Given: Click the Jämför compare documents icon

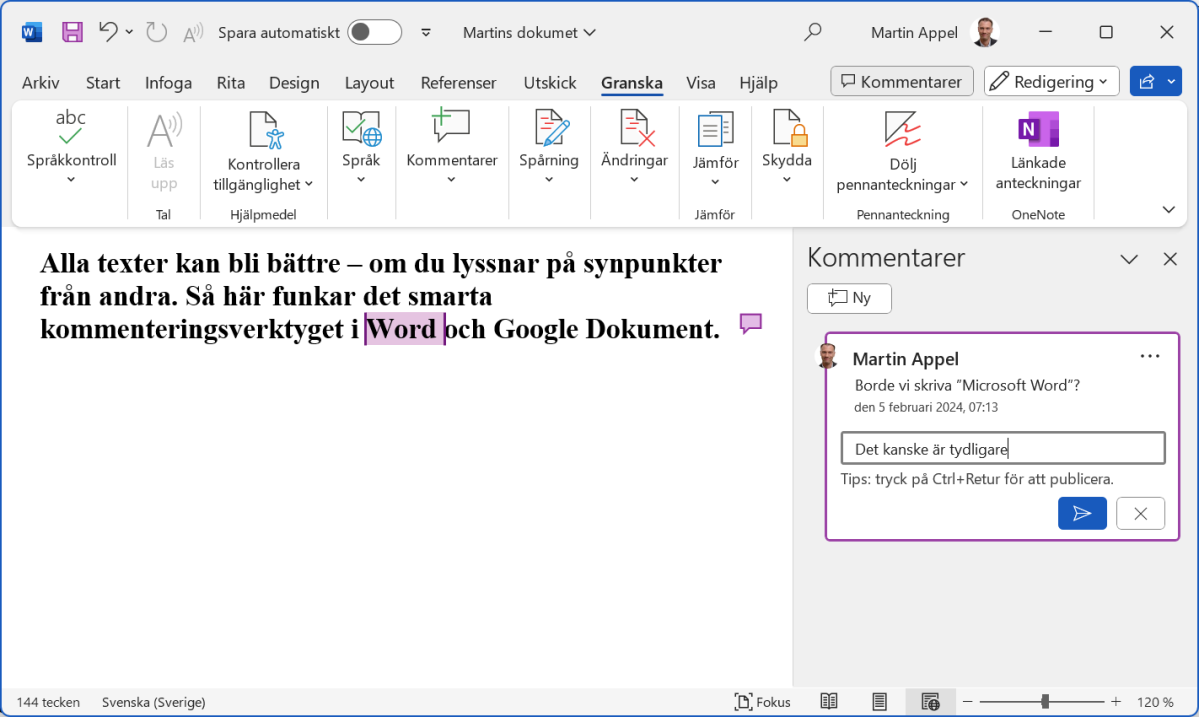Looking at the screenshot, I should pyautogui.click(x=715, y=130).
